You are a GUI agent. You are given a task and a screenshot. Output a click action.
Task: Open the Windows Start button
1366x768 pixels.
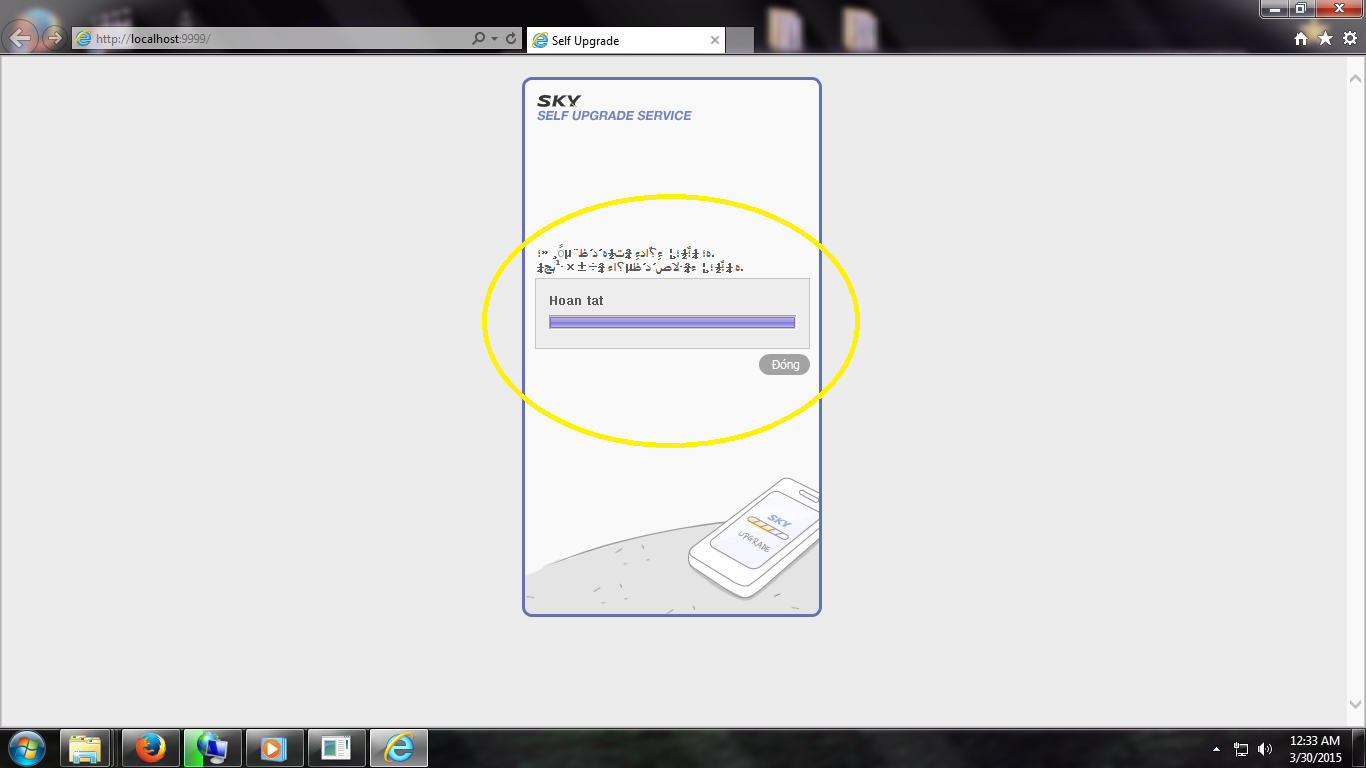tap(27, 748)
